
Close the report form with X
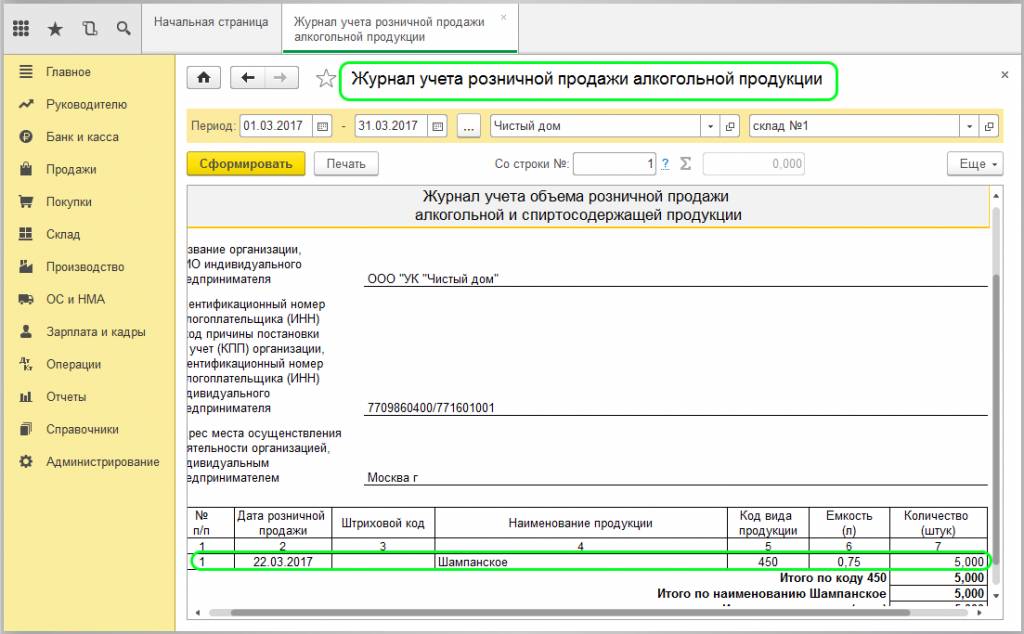click(x=1004, y=75)
